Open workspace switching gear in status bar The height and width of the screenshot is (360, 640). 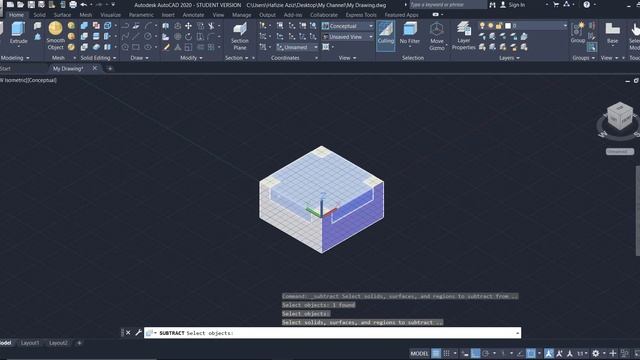[596, 353]
